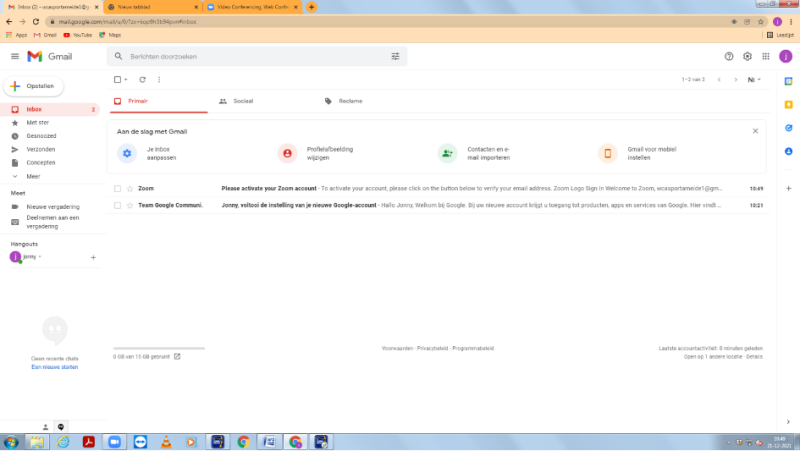The width and height of the screenshot is (800, 451).
Task: Open the Inbox folder
Action: coord(51,109)
